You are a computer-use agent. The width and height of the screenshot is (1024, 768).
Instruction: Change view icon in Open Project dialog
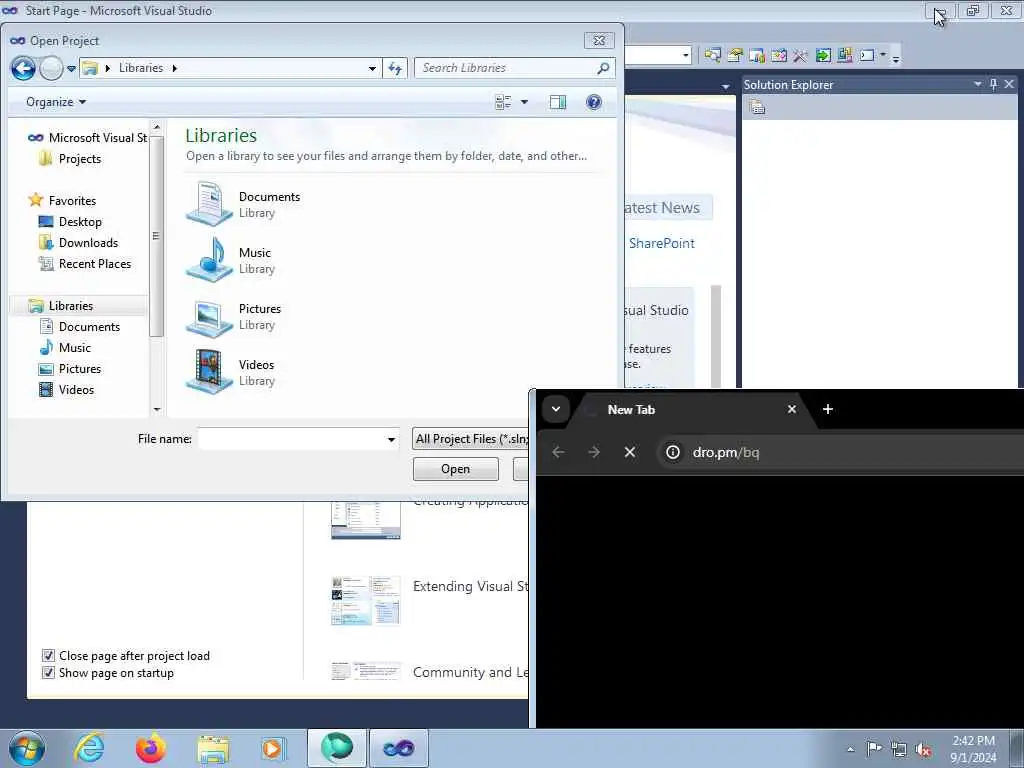point(503,102)
